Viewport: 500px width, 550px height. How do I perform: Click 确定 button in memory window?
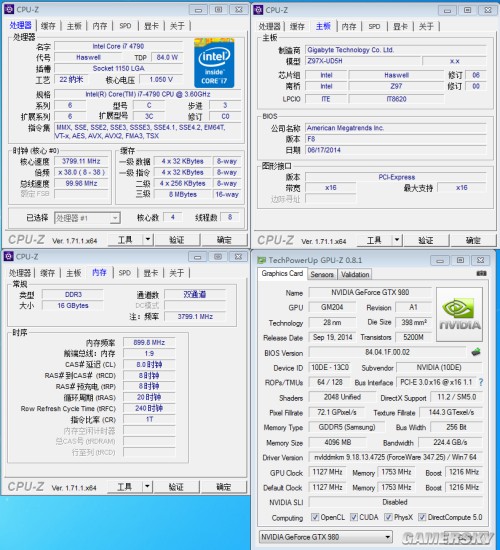pyautogui.click(x=224, y=487)
